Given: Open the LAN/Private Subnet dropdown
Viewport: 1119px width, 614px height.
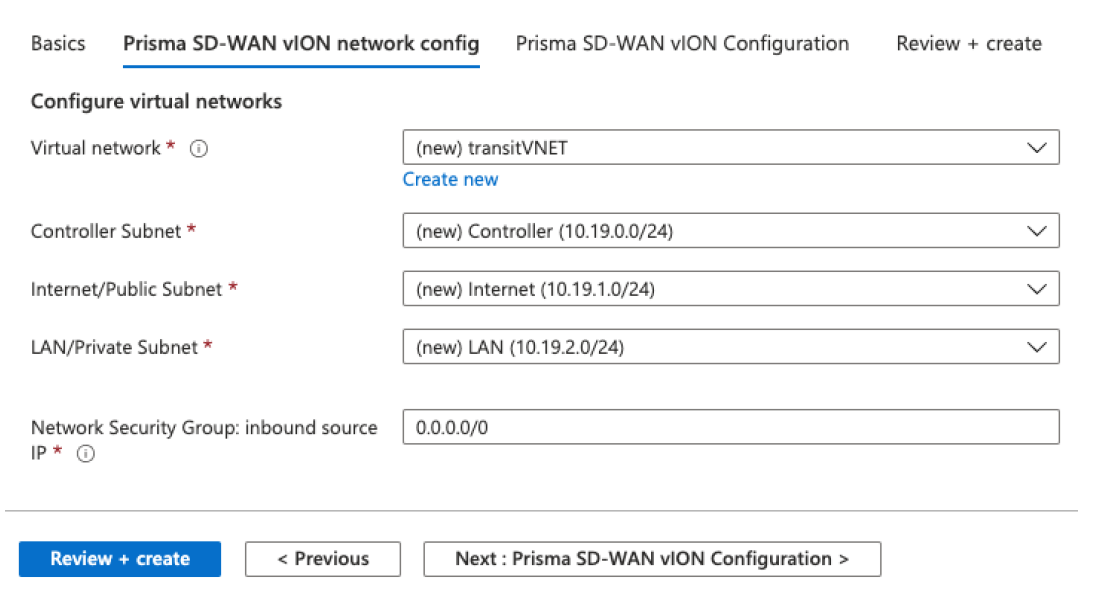Looking at the screenshot, I should [730, 347].
